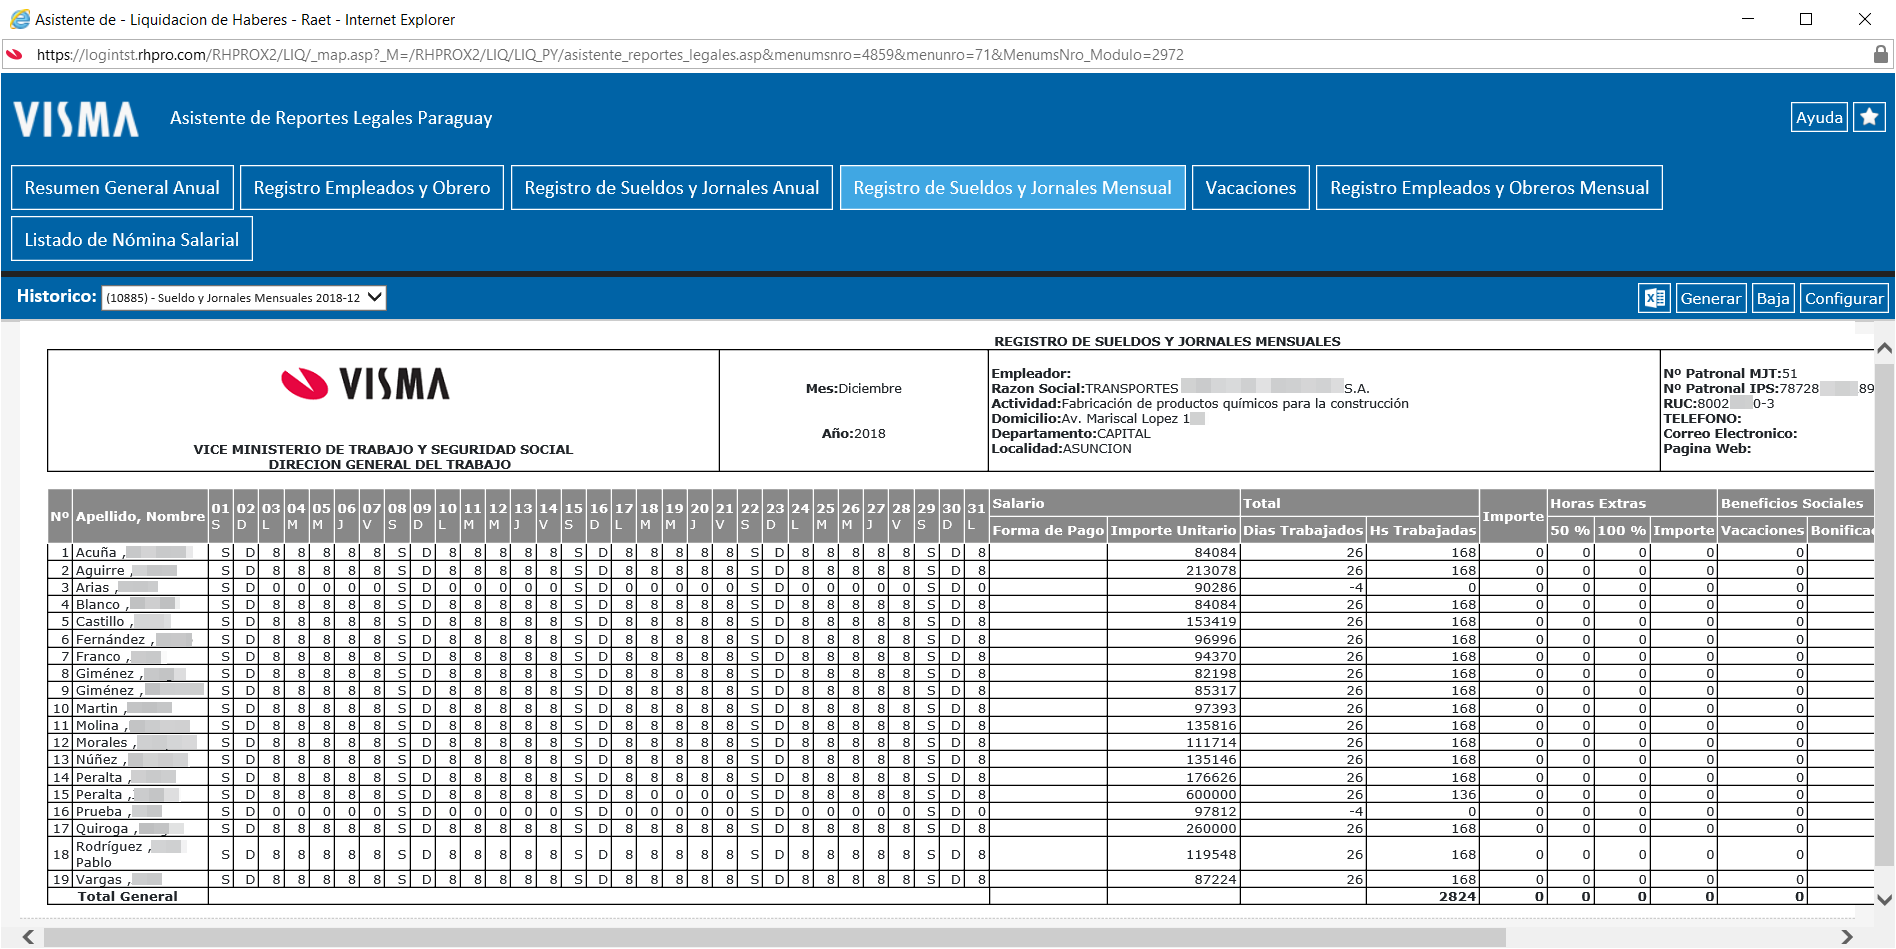The image size is (1896, 949).
Task: Click the Prueba name cell
Action: point(141,811)
